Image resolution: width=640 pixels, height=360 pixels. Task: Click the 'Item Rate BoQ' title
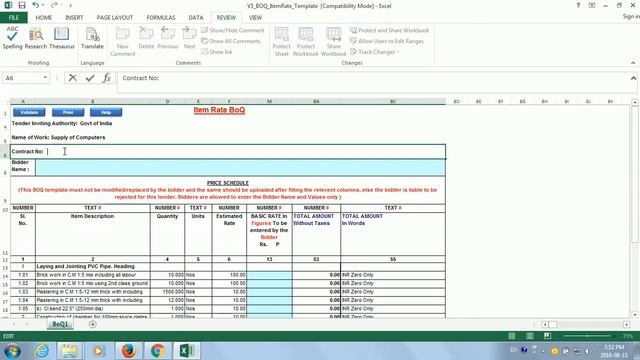[x=219, y=110]
